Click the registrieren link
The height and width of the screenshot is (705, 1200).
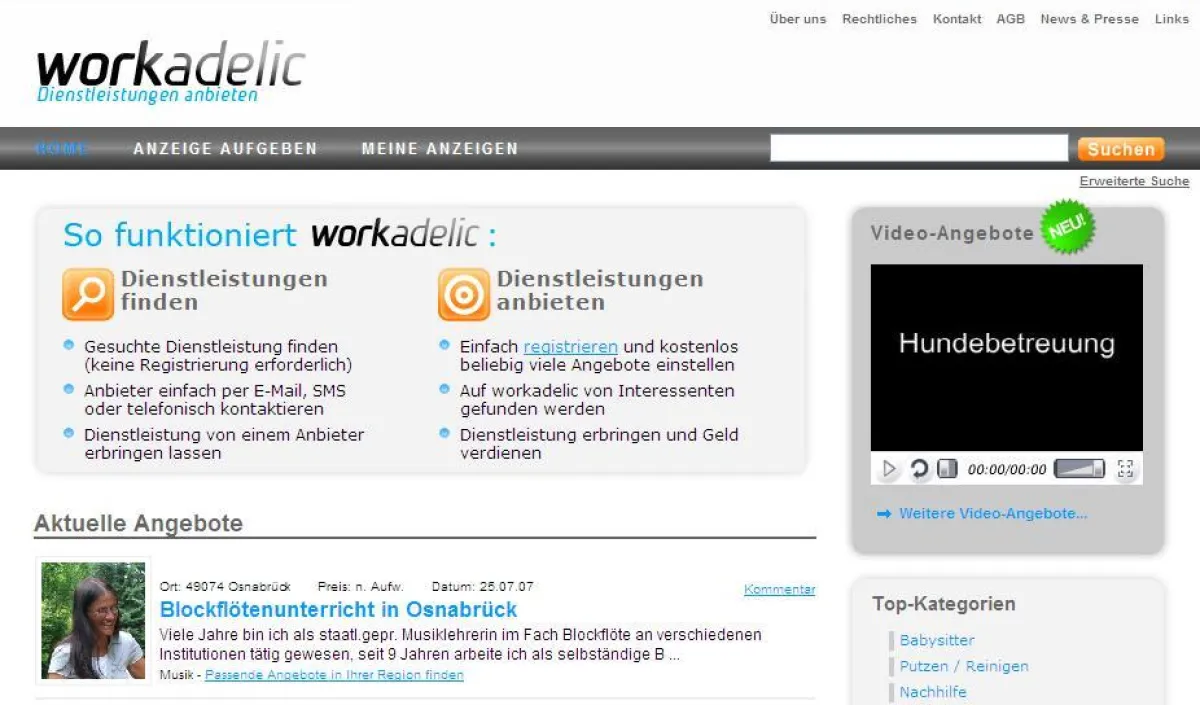(571, 347)
